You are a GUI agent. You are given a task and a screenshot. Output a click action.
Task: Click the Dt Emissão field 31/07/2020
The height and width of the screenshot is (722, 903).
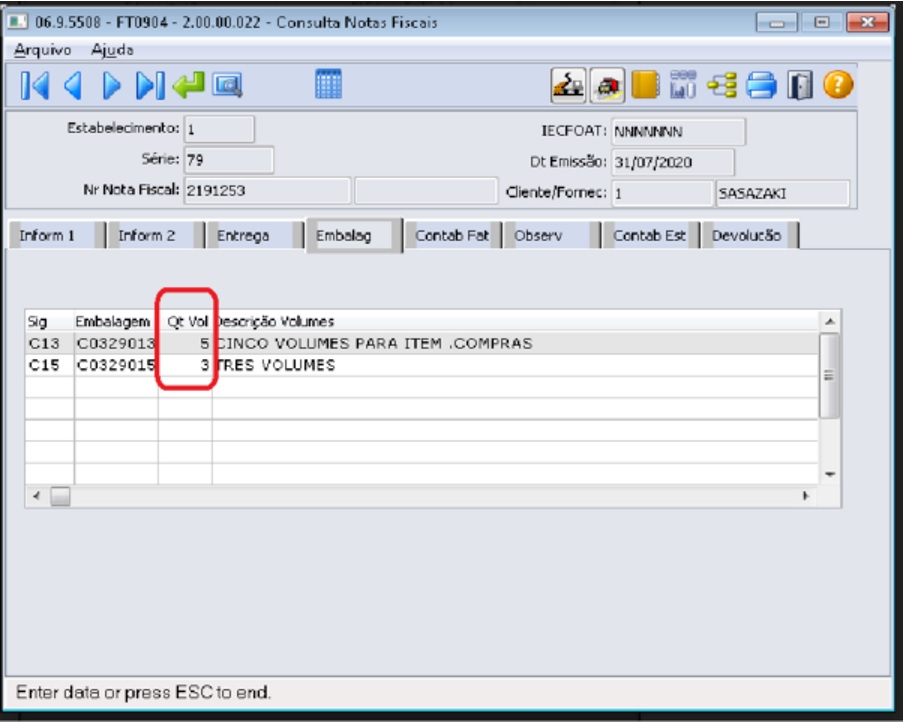click(x=673, y=162)
